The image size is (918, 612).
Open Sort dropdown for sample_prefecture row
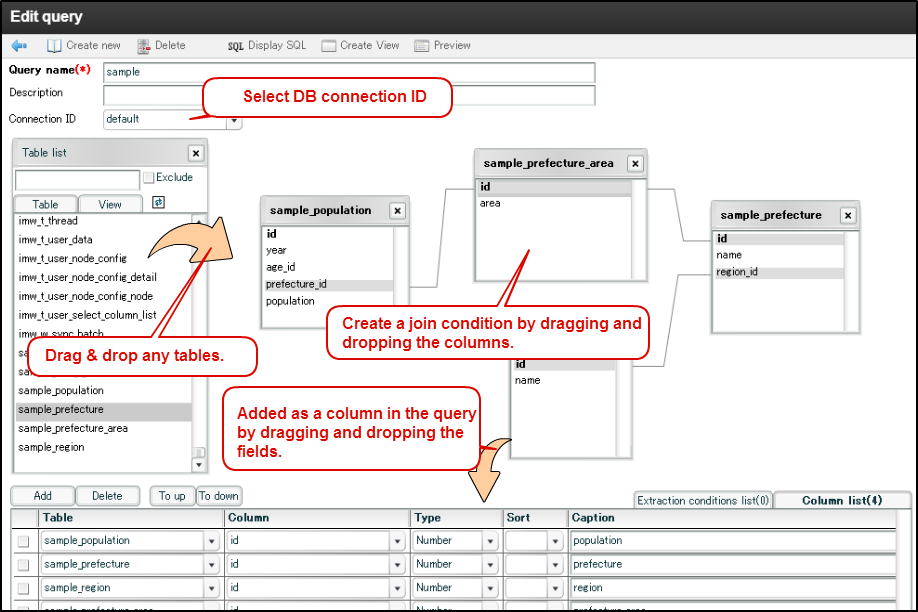[555, 565]
